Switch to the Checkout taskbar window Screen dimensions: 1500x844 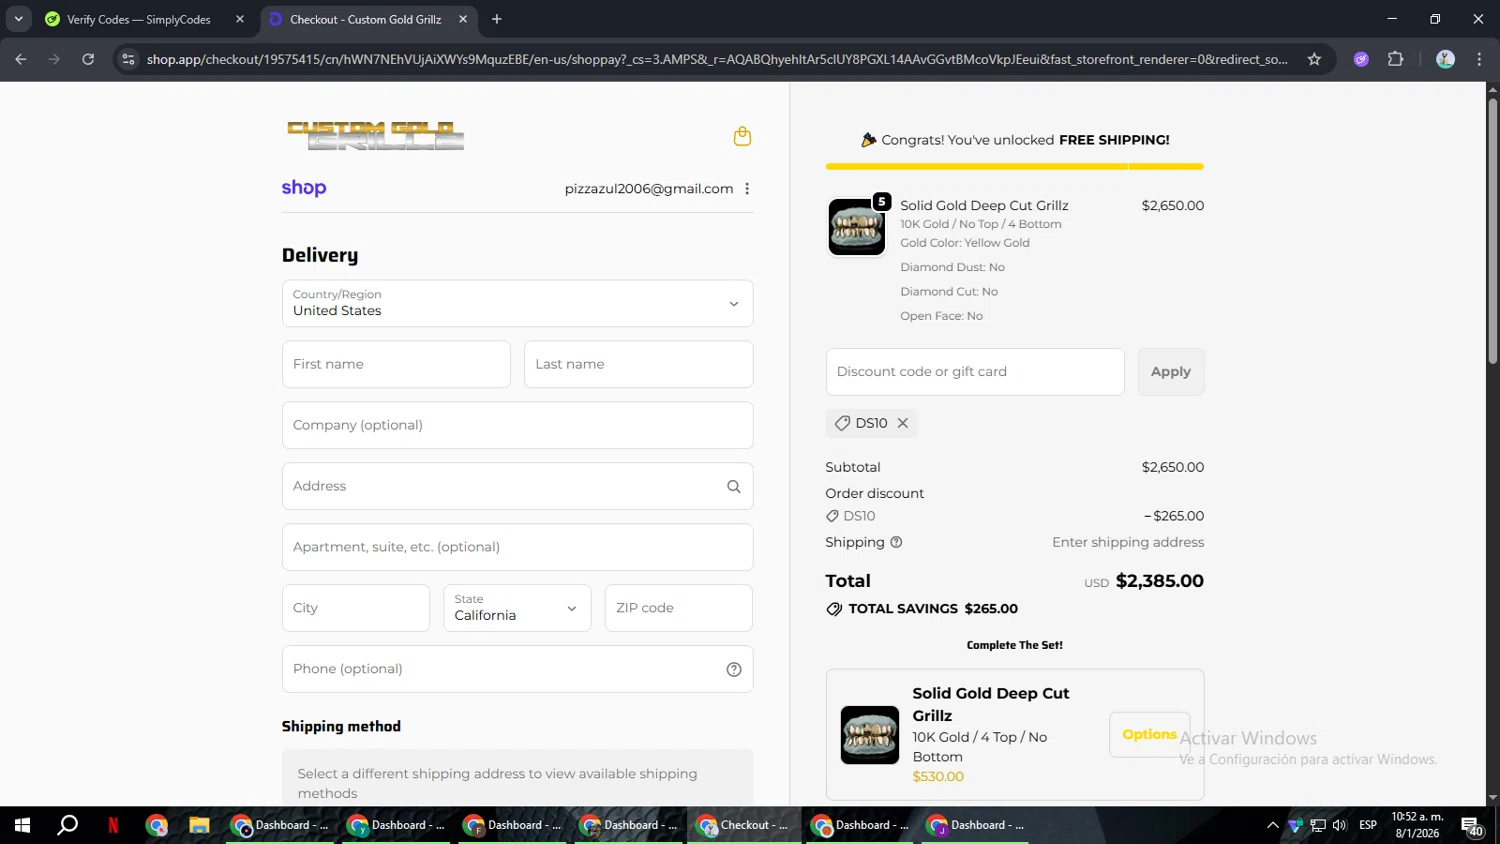(x=744, y=826)
